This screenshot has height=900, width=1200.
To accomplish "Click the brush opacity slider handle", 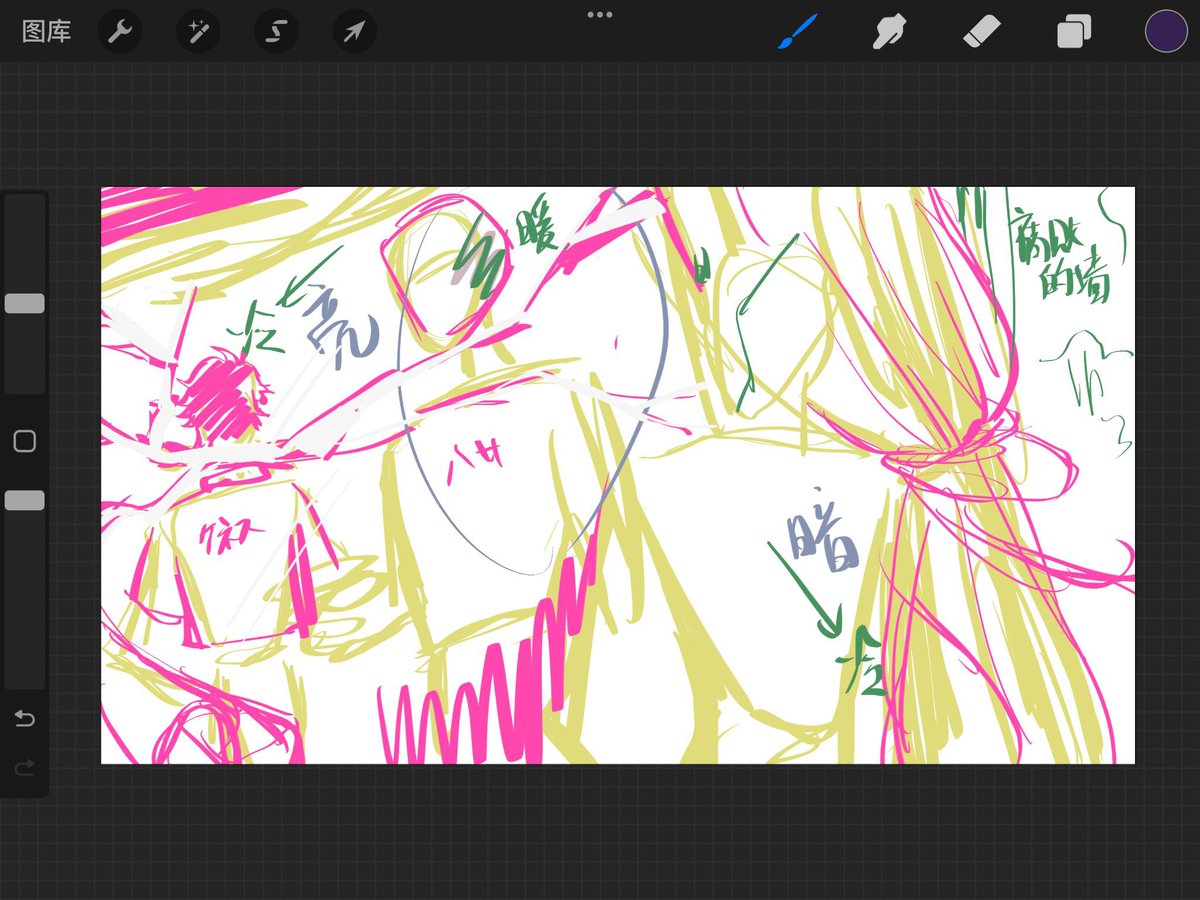I will click(x=25, y=500).
